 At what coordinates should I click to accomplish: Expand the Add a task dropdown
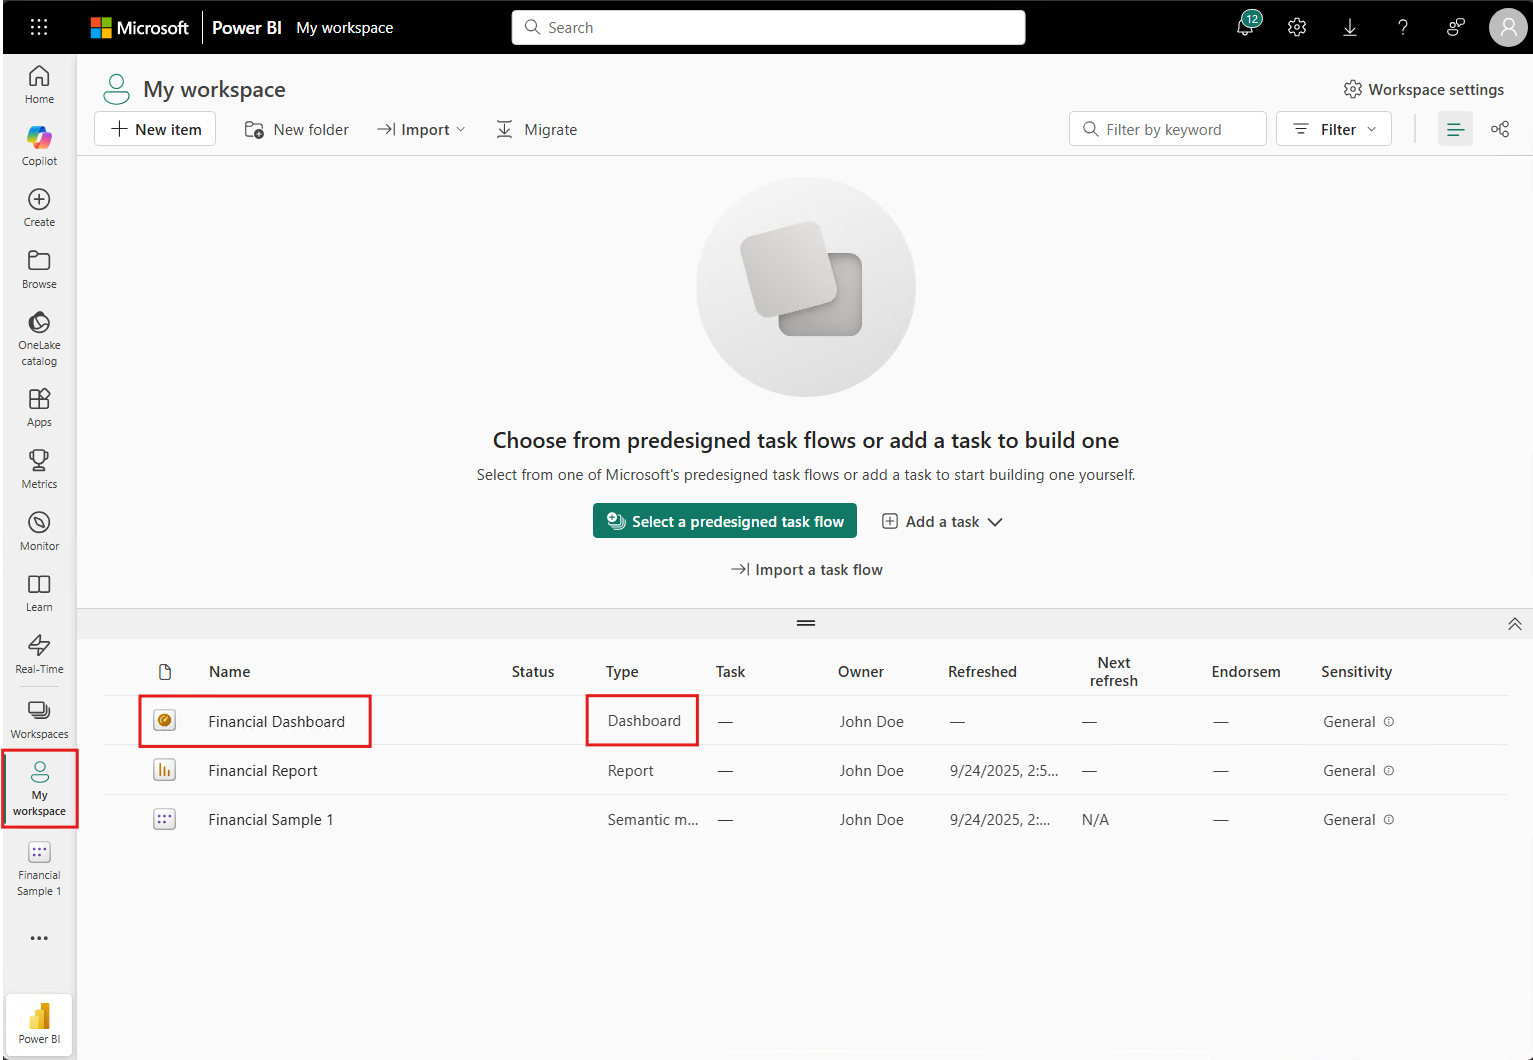click(x=941, y=521)
